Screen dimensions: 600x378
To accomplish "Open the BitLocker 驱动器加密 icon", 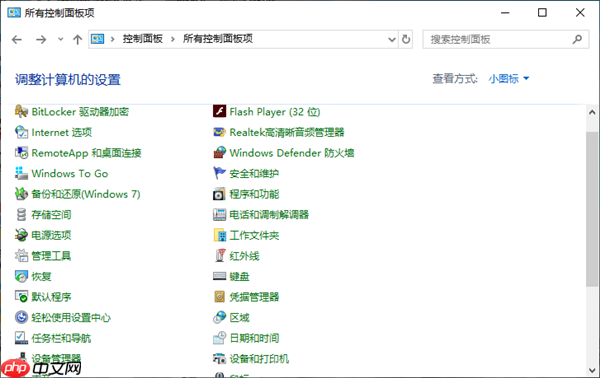I will (x=21, y=111).
